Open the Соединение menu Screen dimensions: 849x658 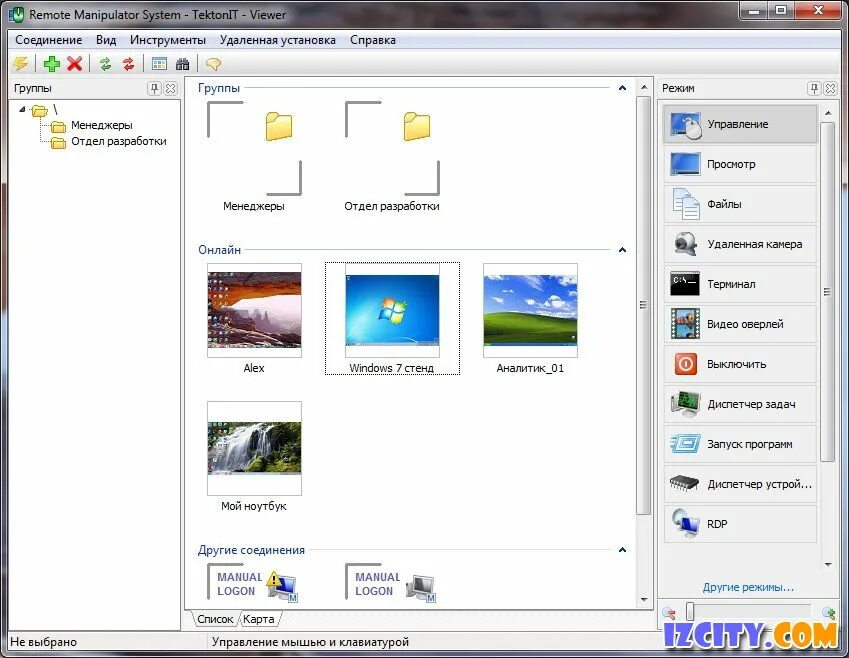point(49,40)
